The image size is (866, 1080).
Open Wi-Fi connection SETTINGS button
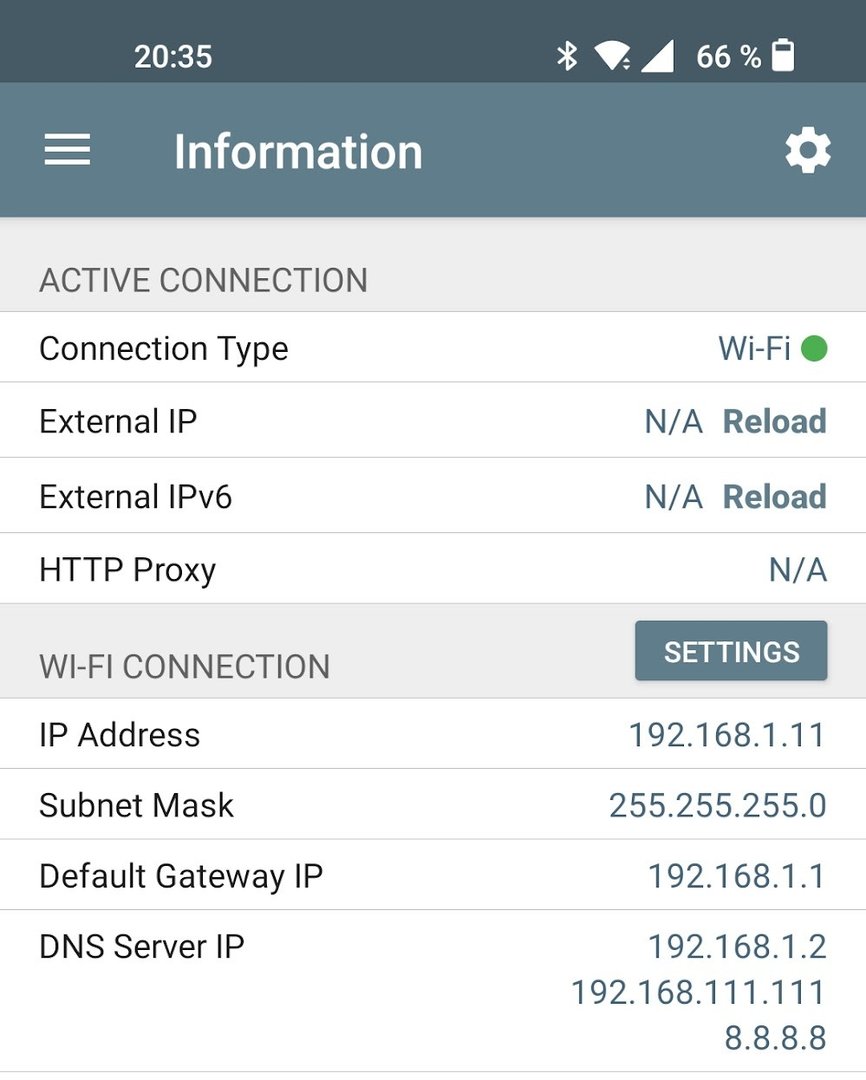click(731, 652)
